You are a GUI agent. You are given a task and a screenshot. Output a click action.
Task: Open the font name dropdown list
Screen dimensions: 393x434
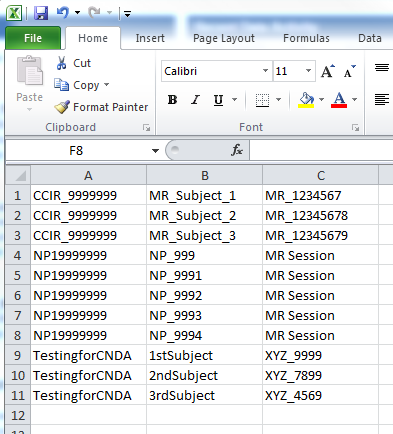coord(265,71)
